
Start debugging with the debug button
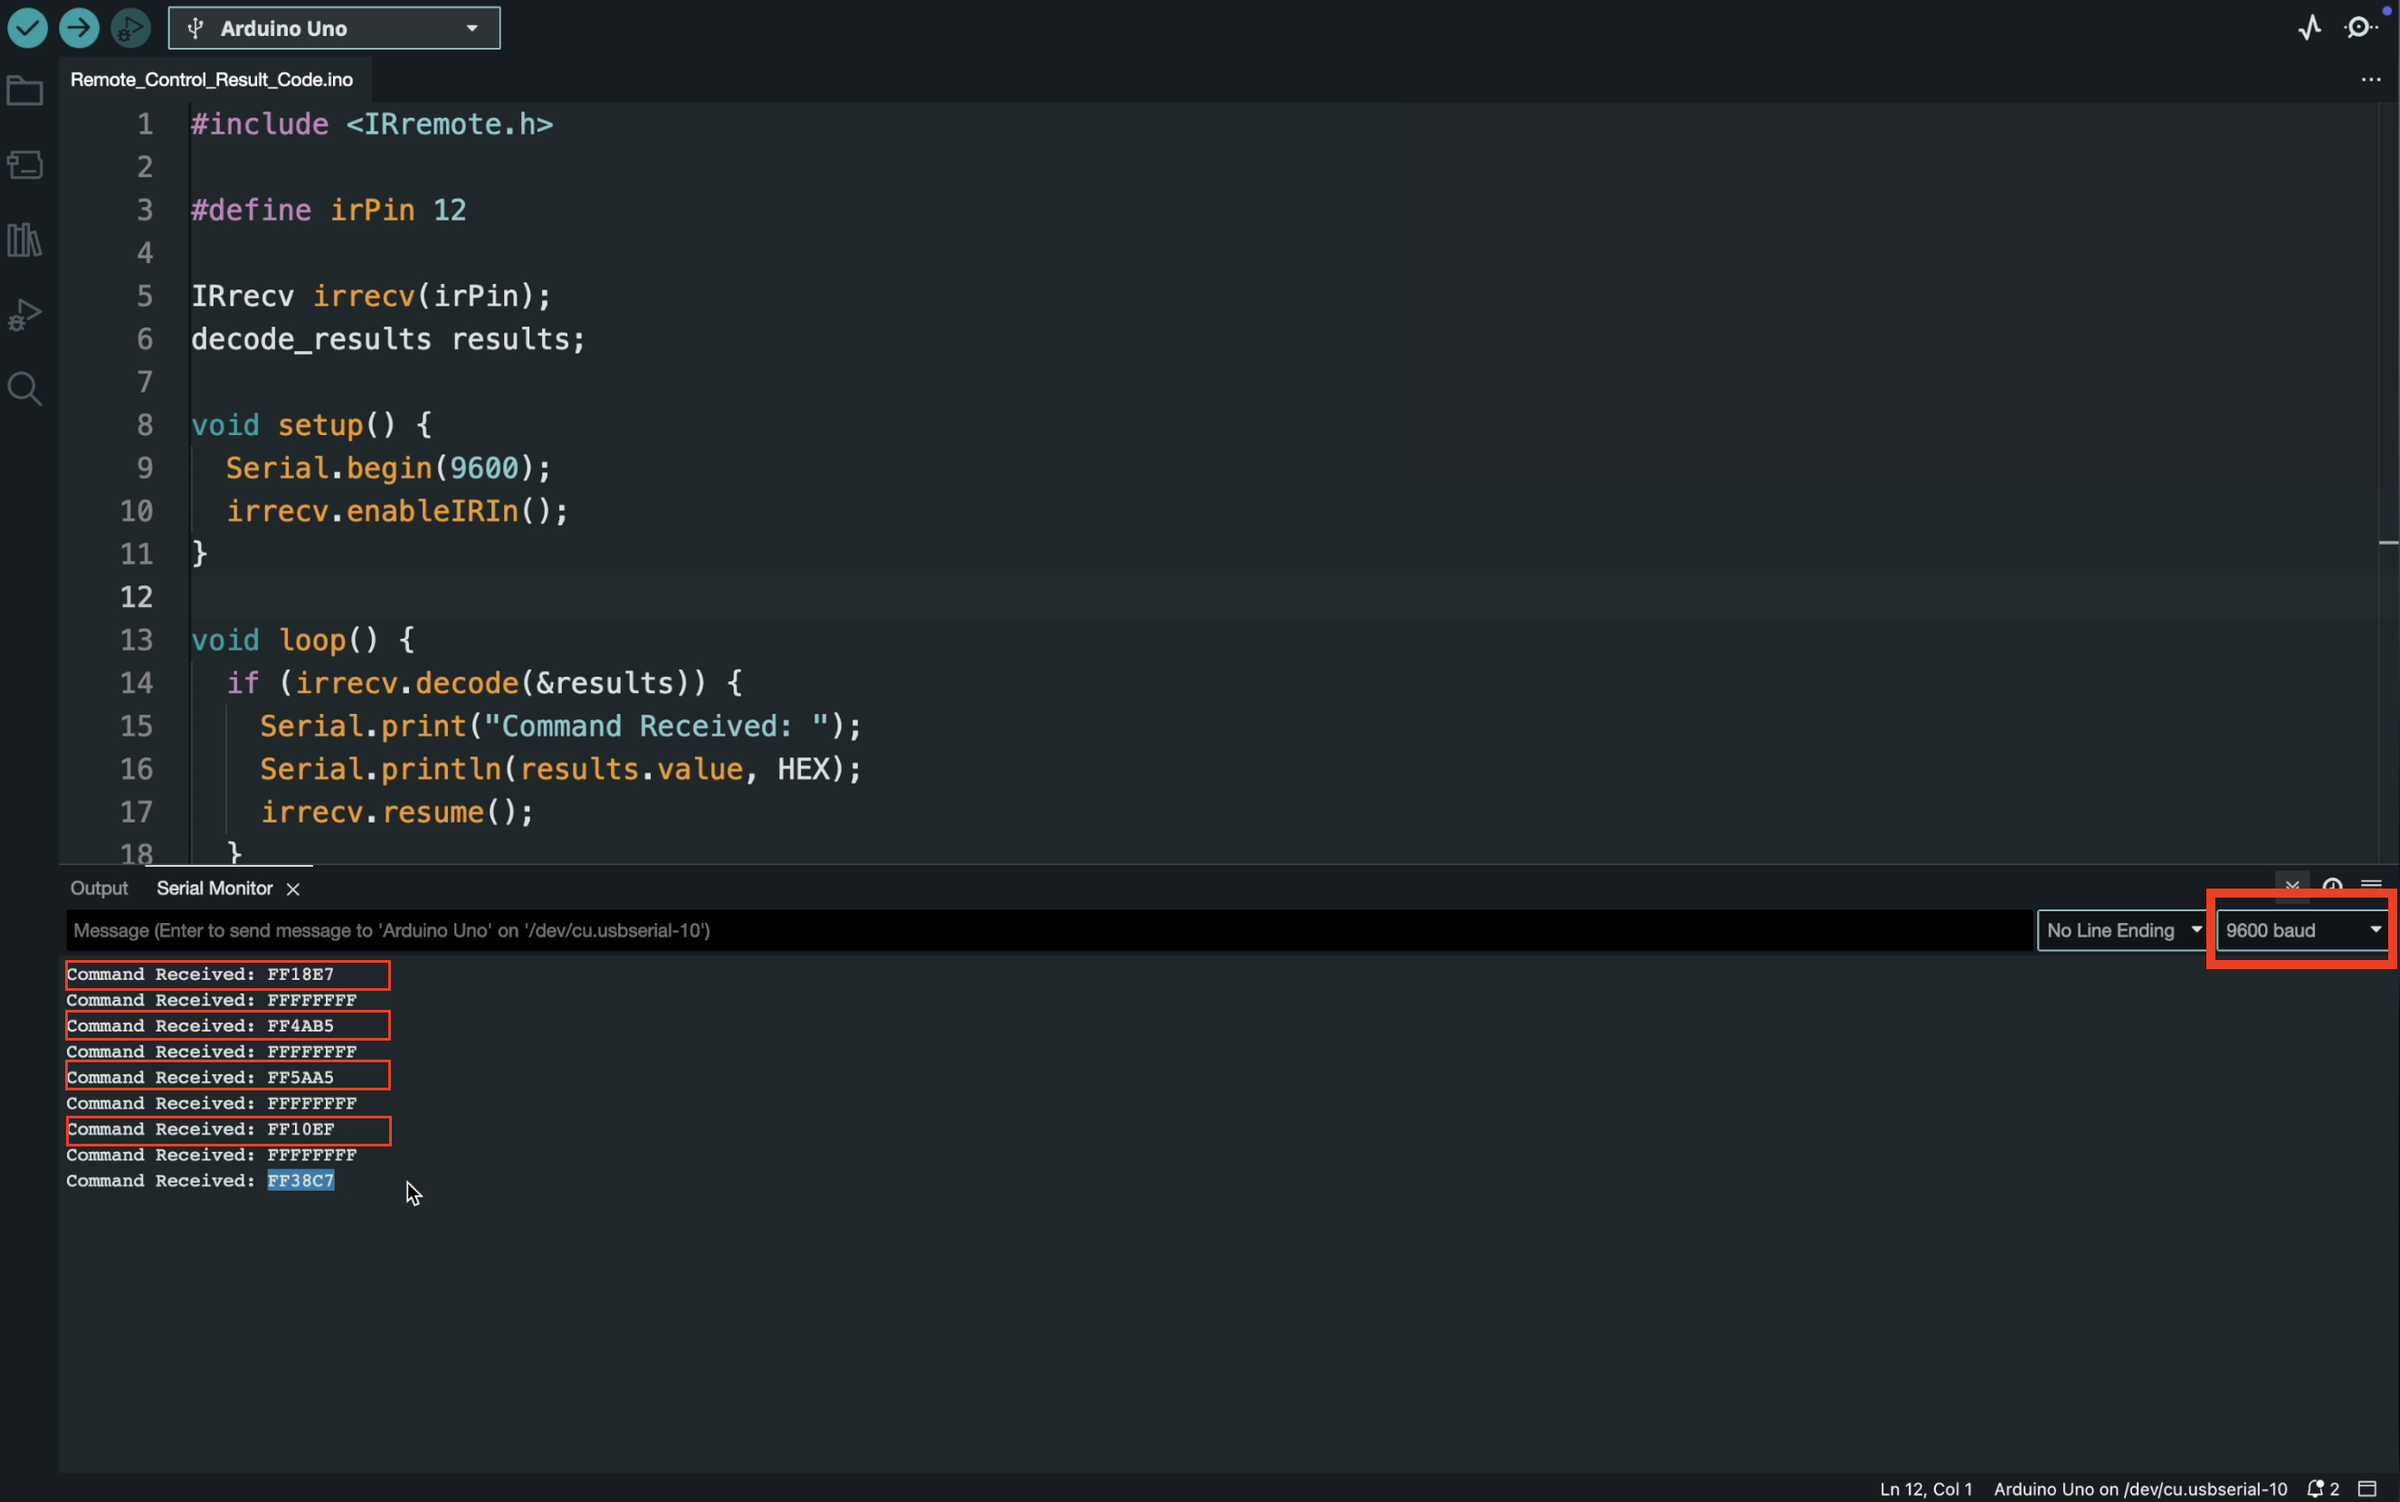pyautogui.click(x=130, y=28)
